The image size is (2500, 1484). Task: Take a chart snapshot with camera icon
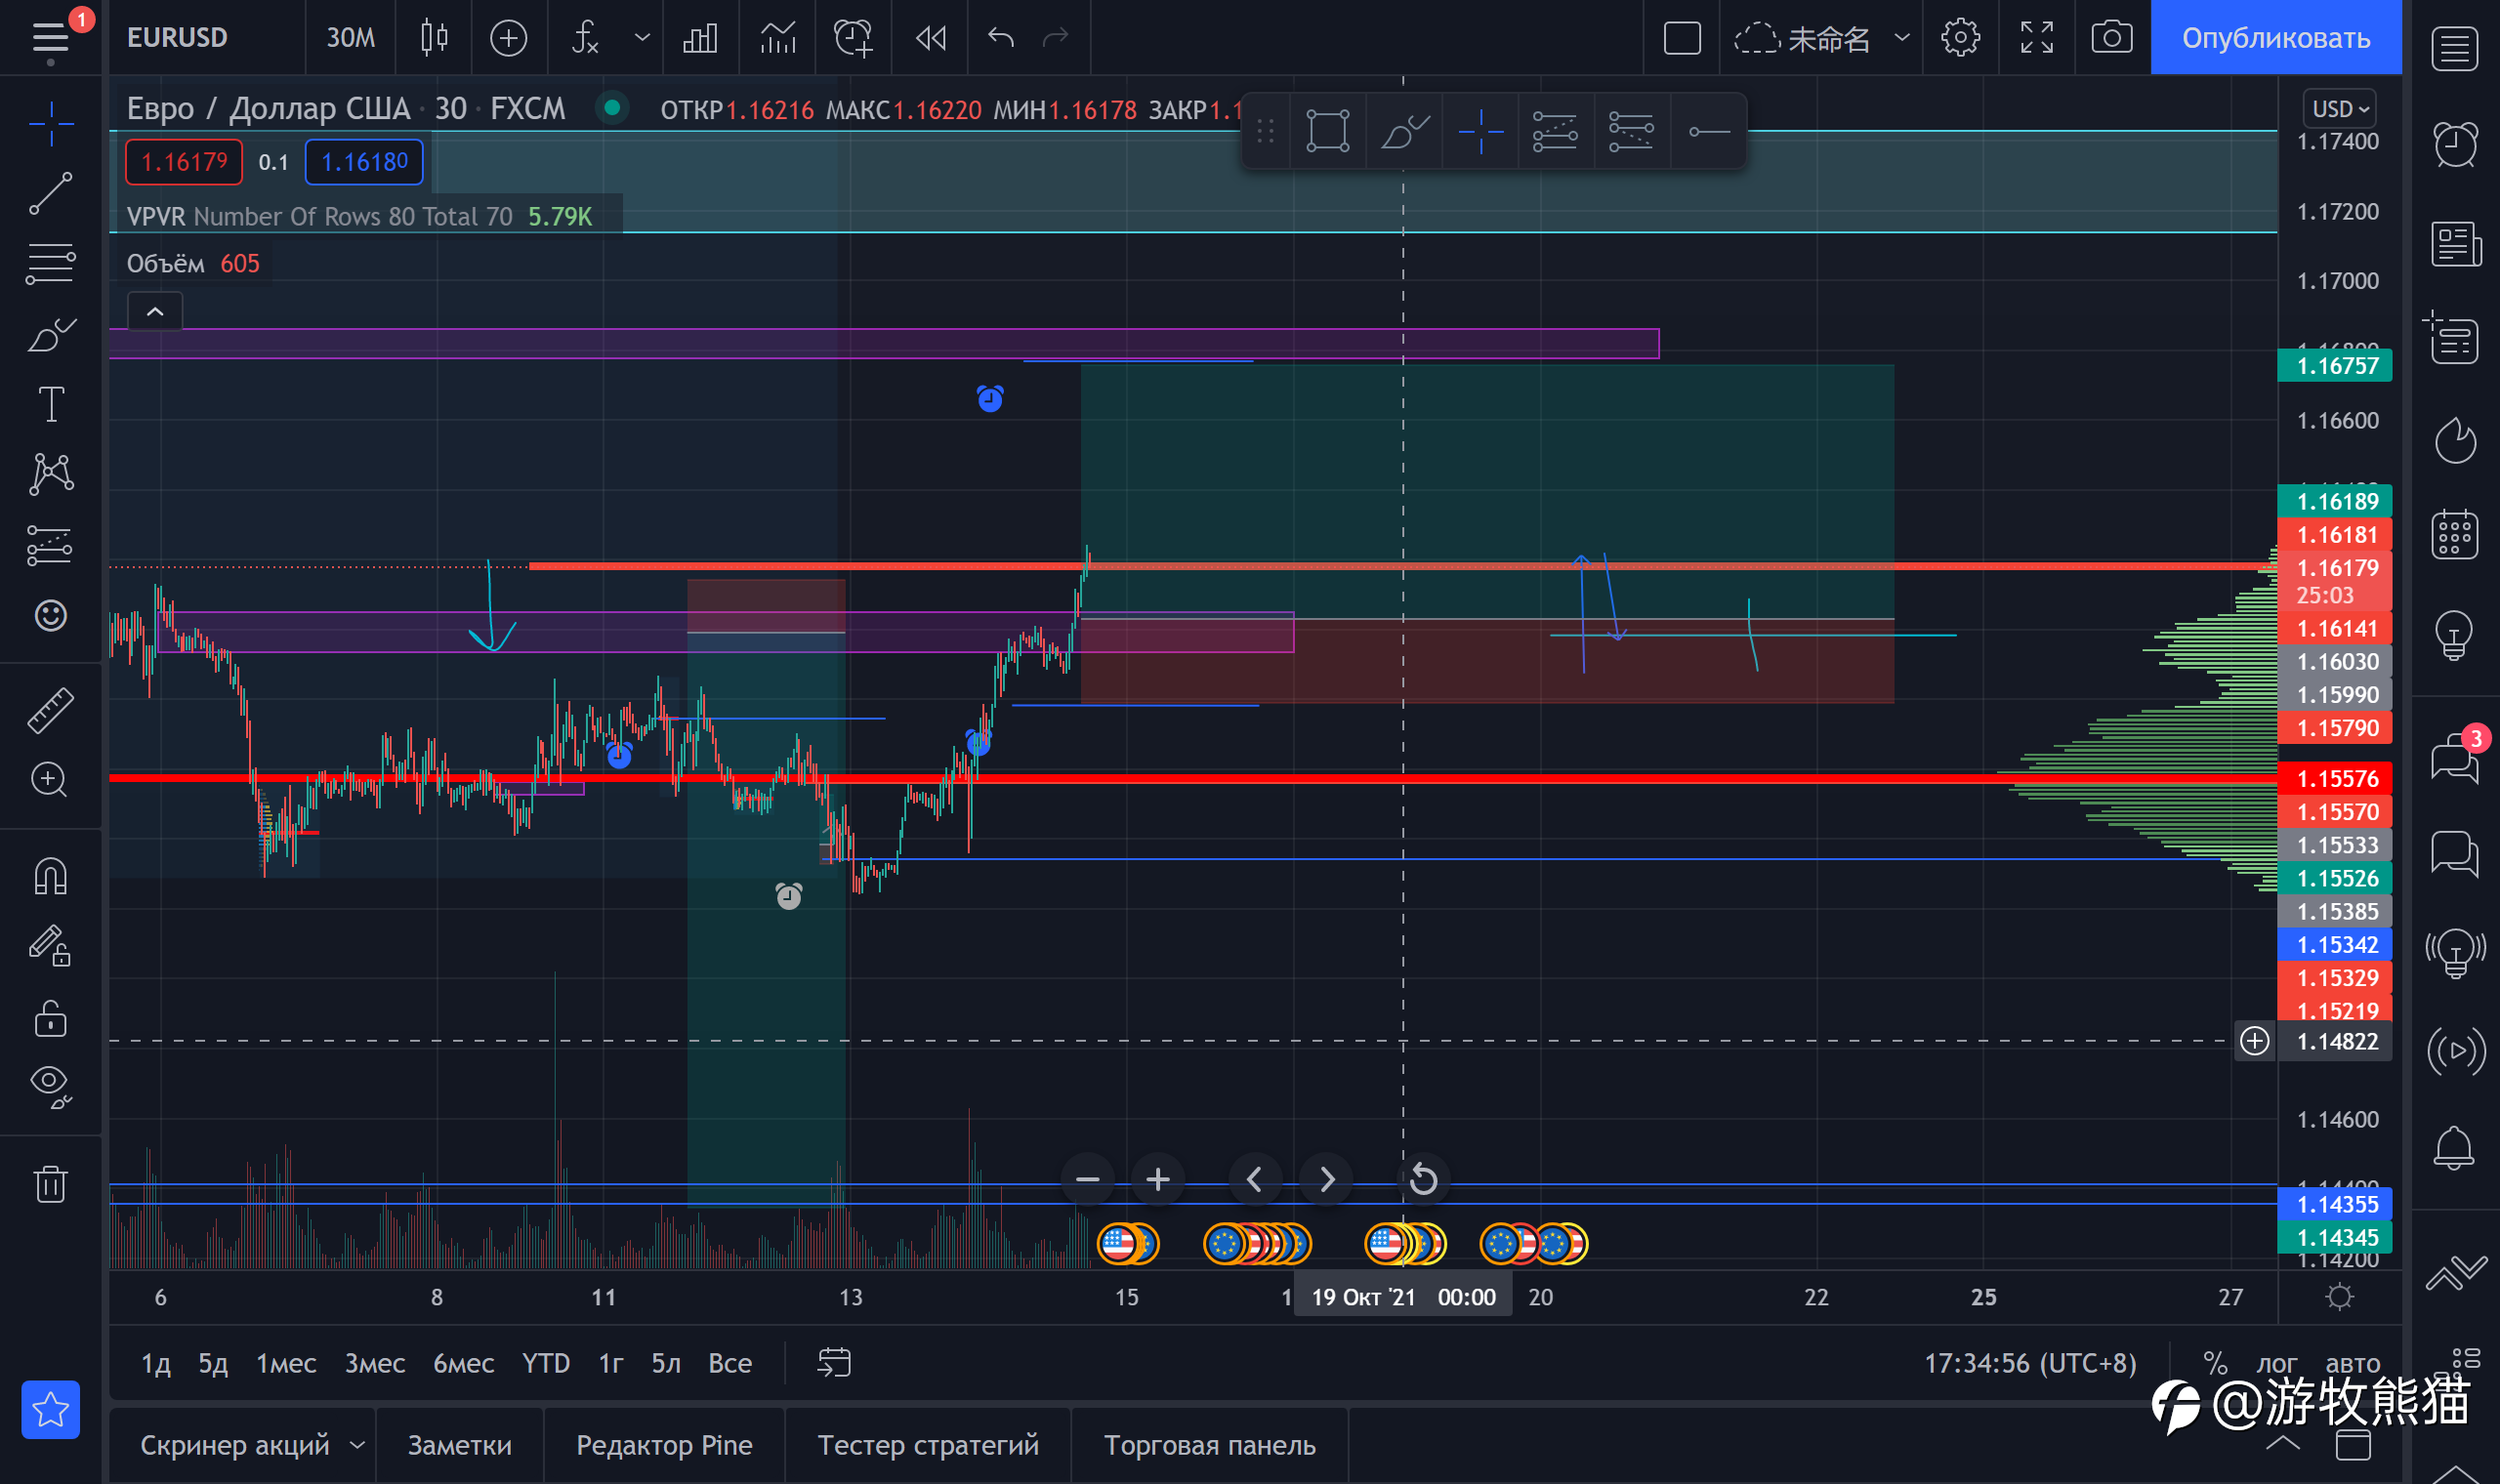point(2111,38)
